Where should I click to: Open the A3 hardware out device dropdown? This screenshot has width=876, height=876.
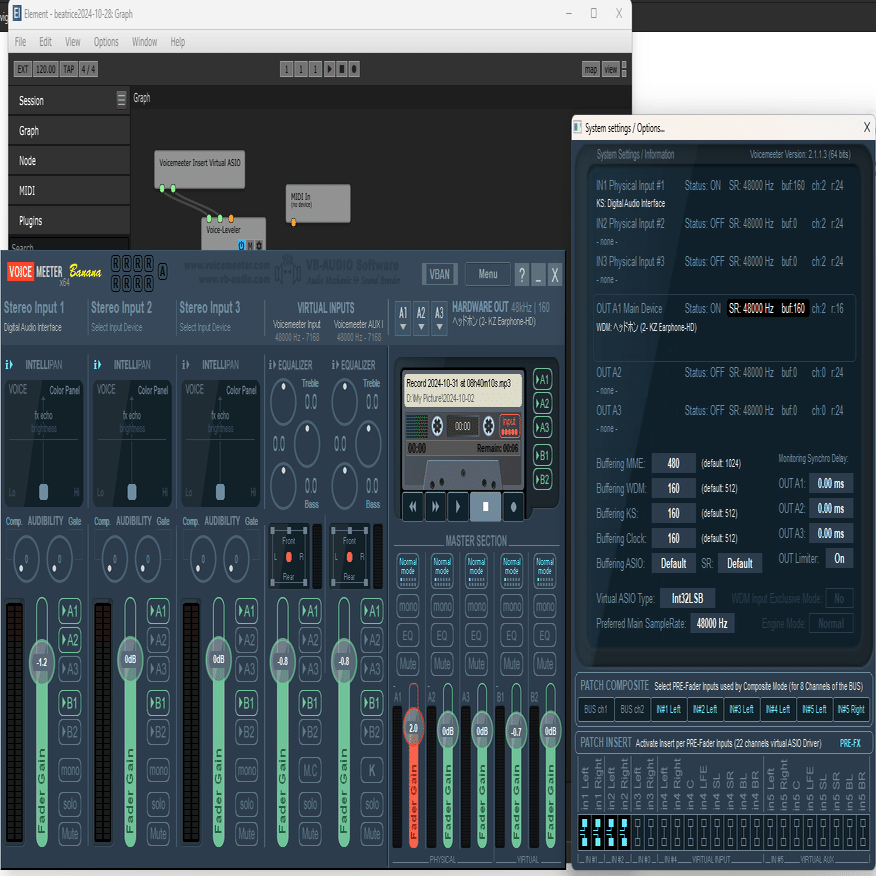click(x=440, y=318)
